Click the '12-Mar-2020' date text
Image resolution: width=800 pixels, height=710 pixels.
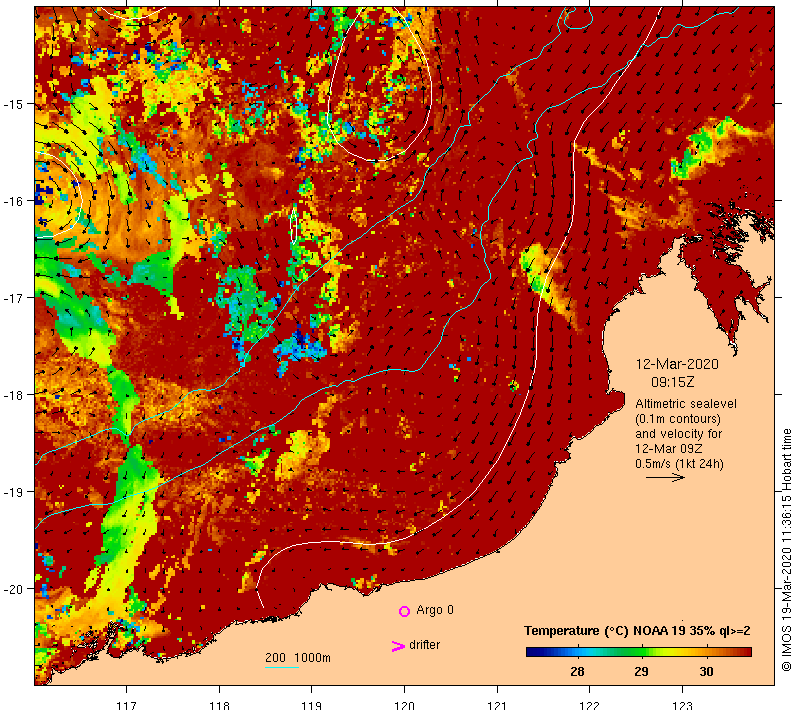[677, 364]
